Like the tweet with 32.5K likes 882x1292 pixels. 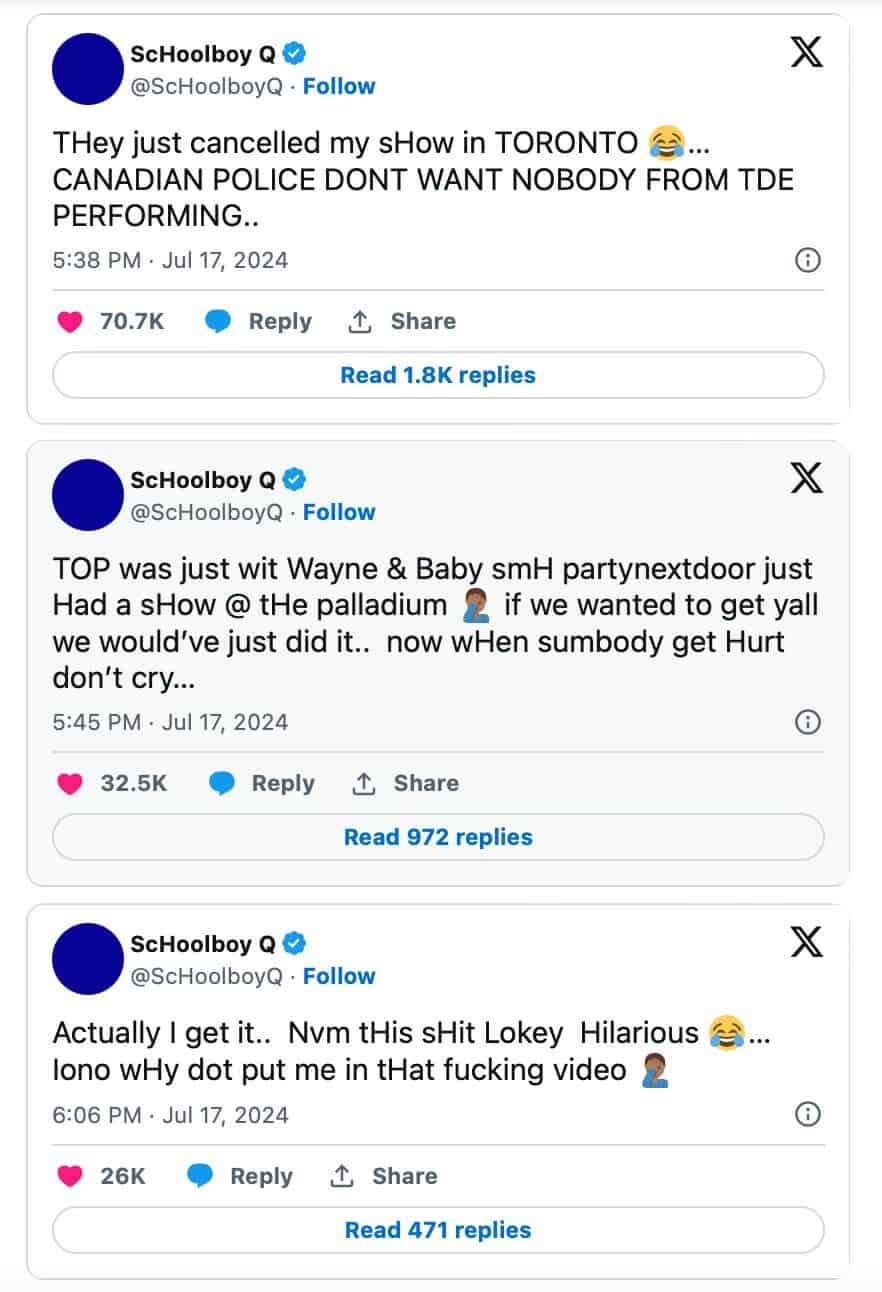coord(69,784)
